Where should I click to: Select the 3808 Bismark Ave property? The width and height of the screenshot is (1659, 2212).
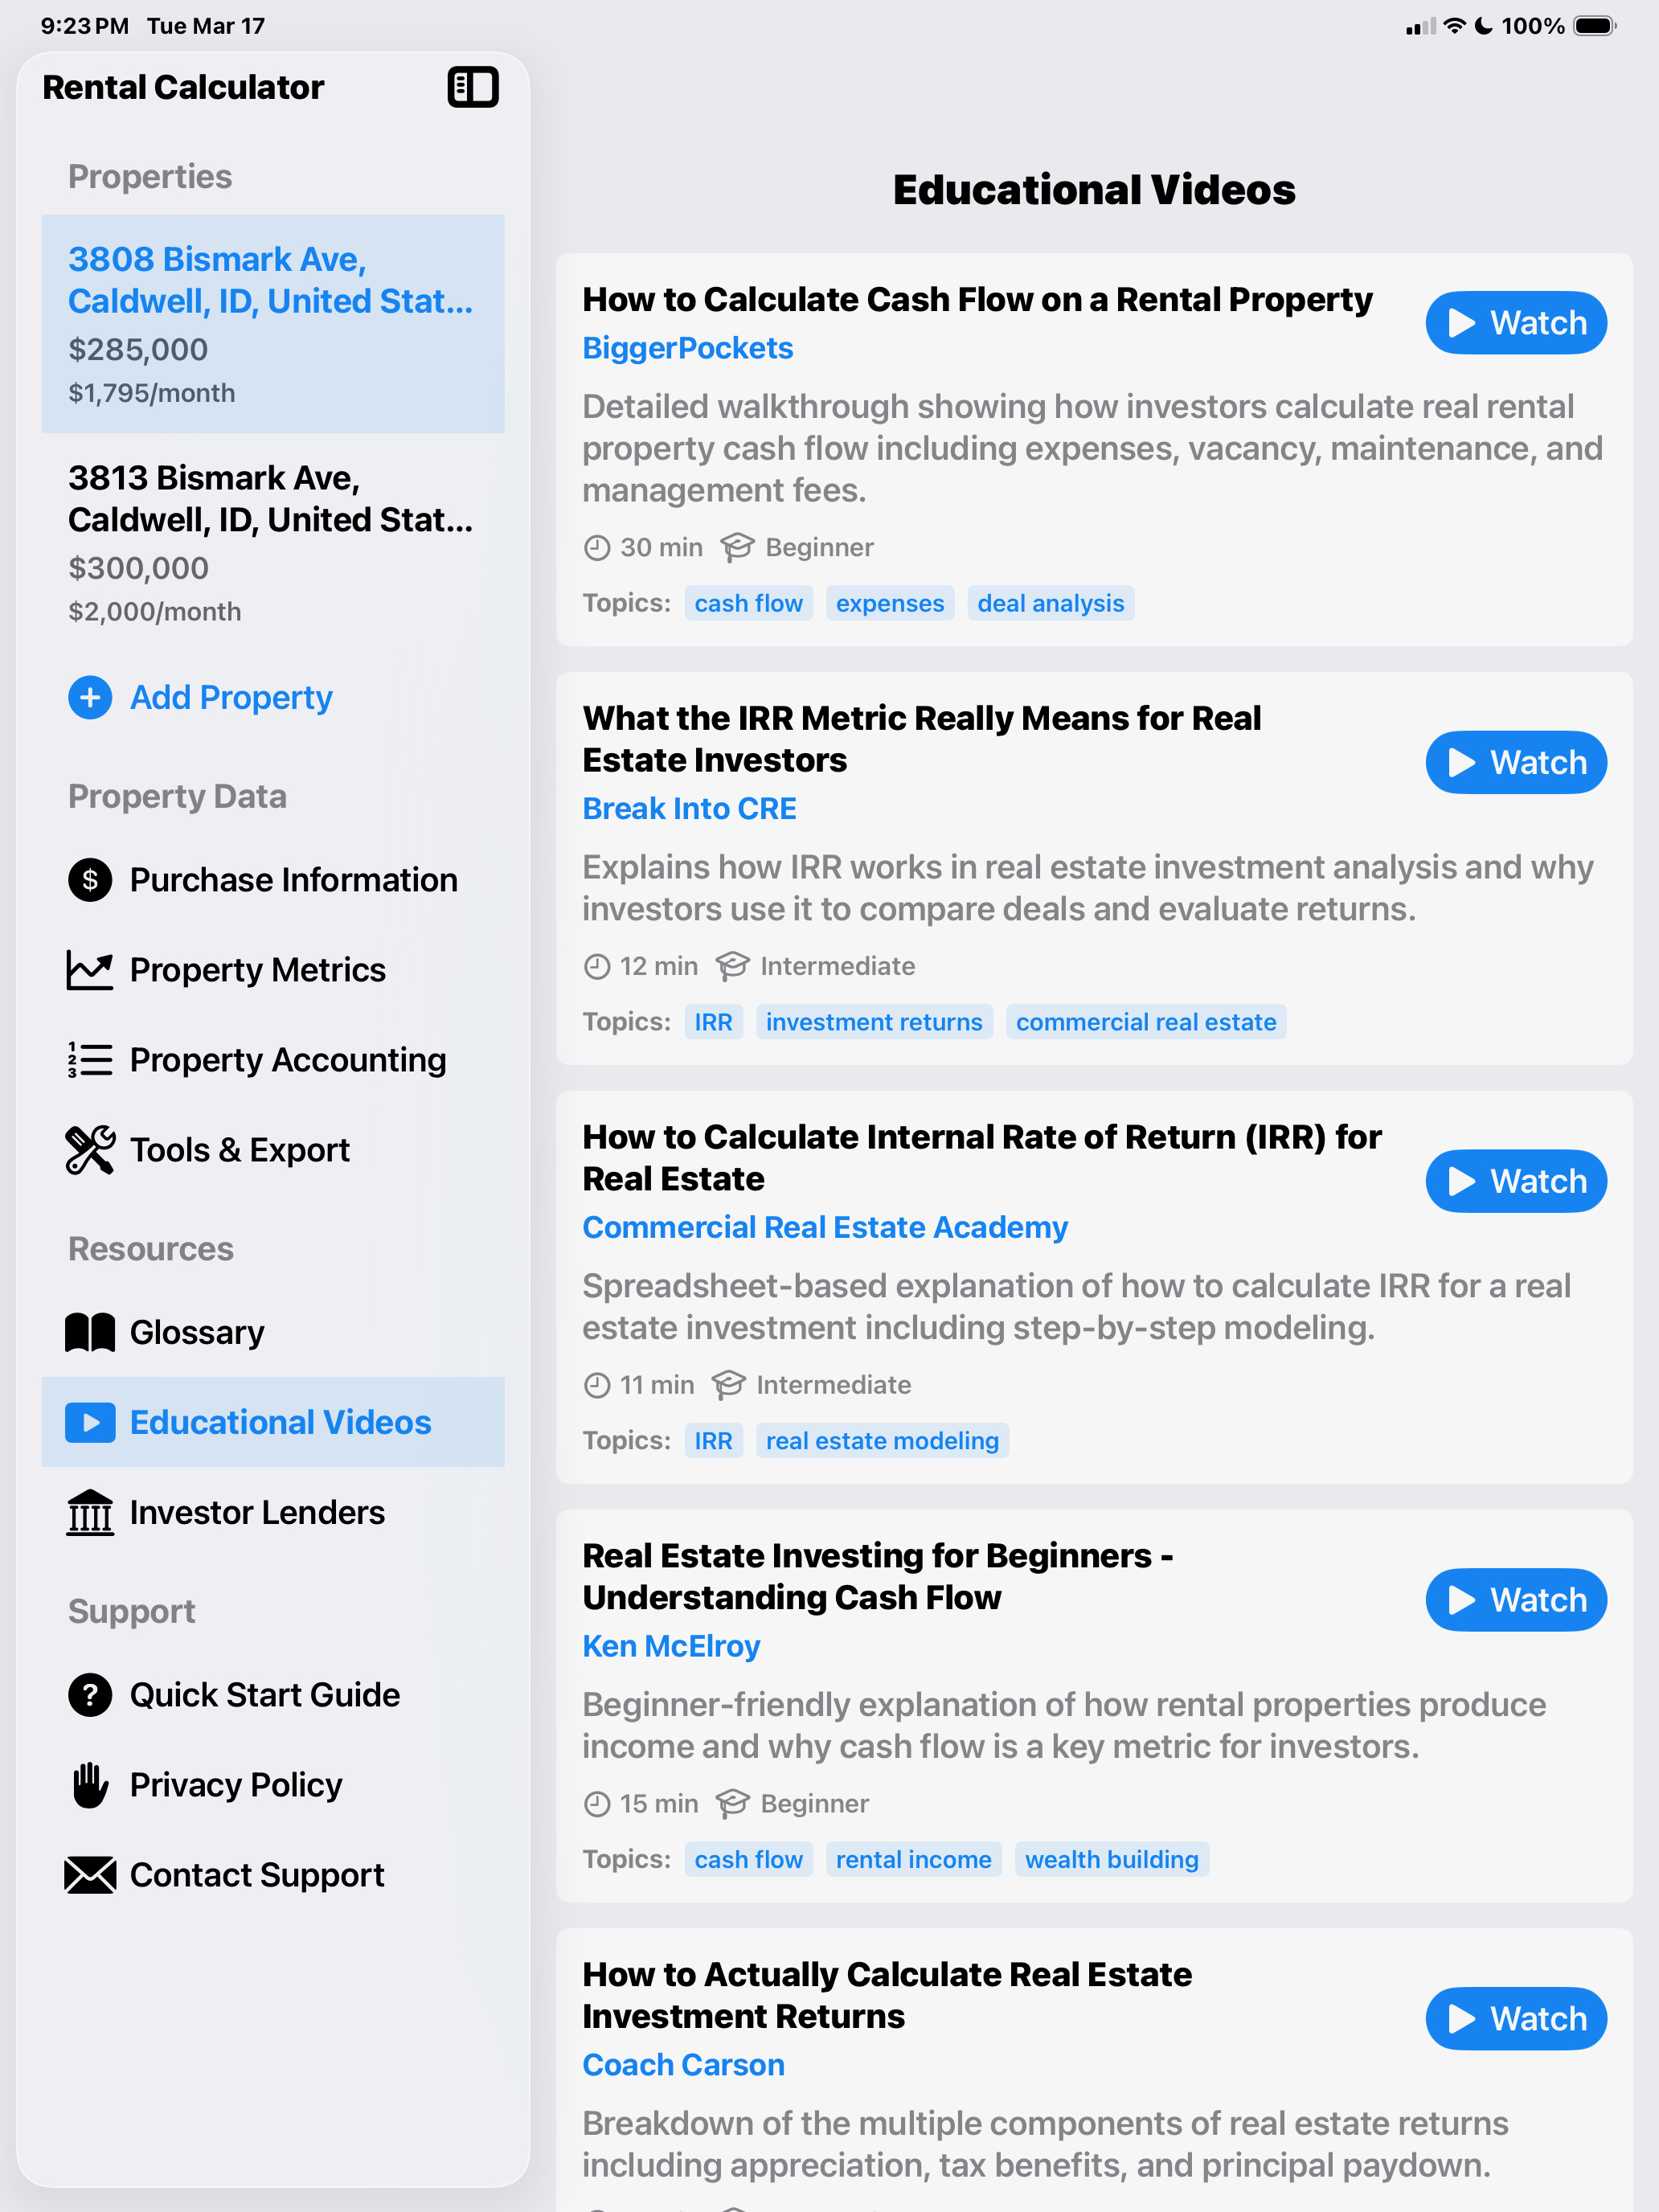click(x=272, y=323)
